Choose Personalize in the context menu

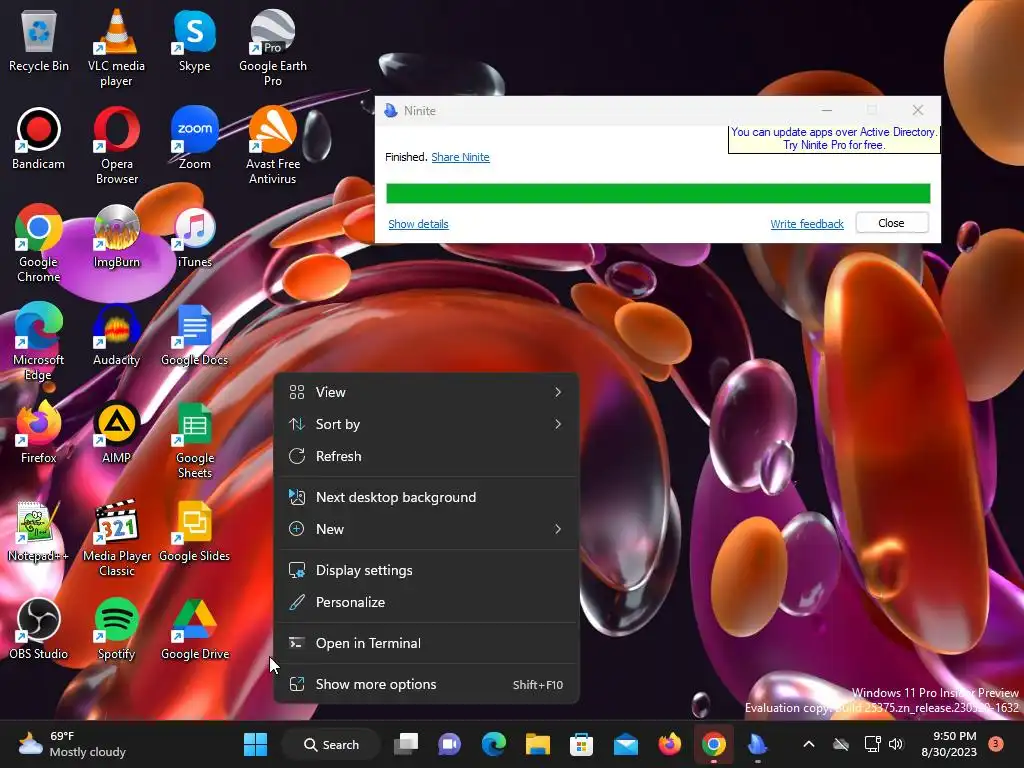point(426,602)
